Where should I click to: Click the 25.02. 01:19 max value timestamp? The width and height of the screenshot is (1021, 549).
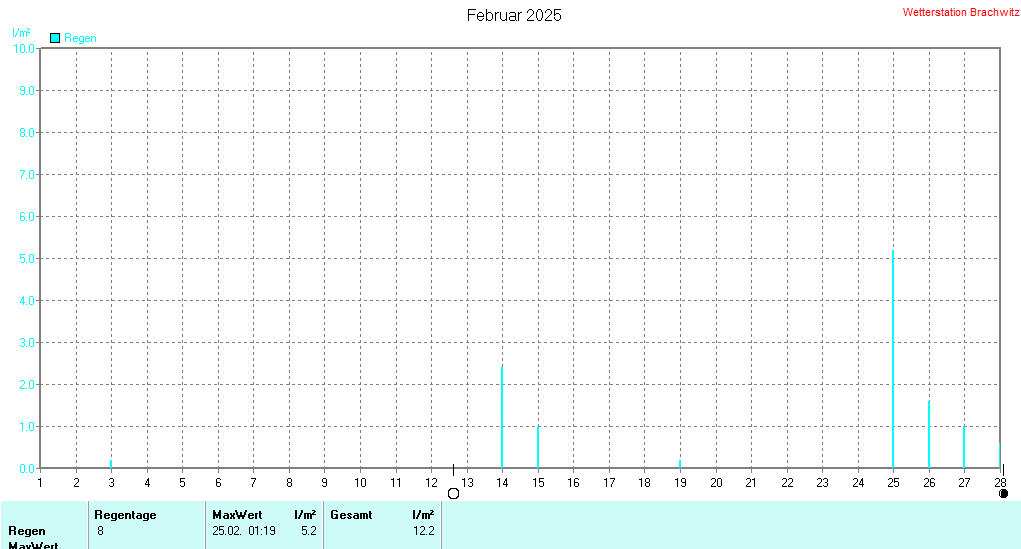point(244,531)
